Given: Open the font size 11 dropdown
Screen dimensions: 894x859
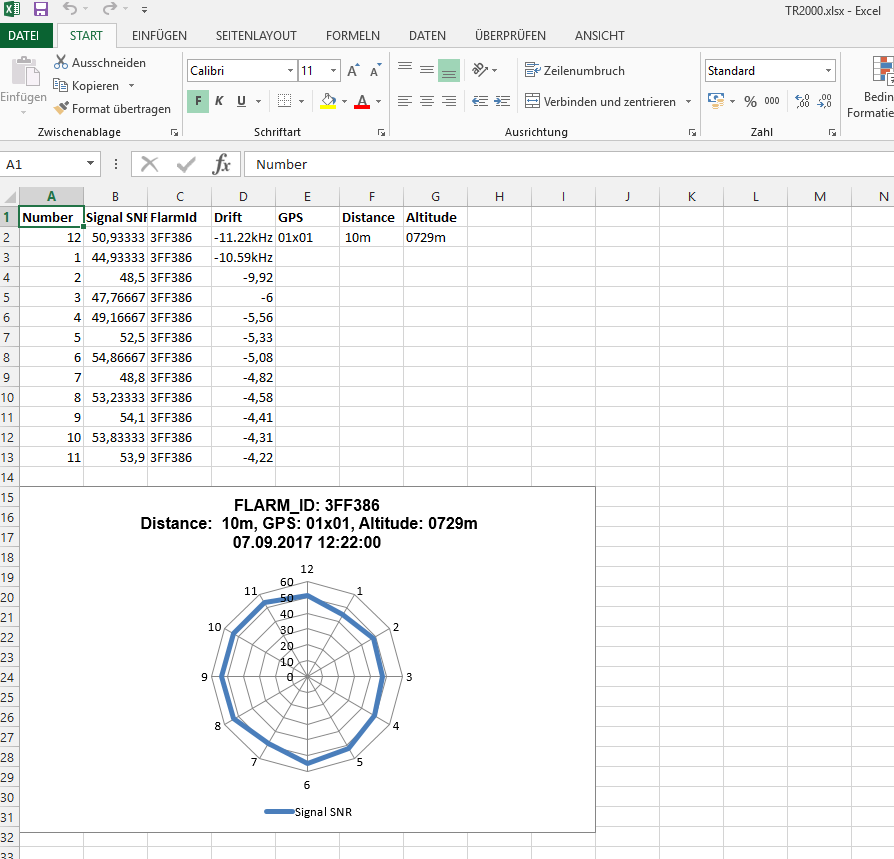Looking at the screenshot, I should click(x=334, y=71).
